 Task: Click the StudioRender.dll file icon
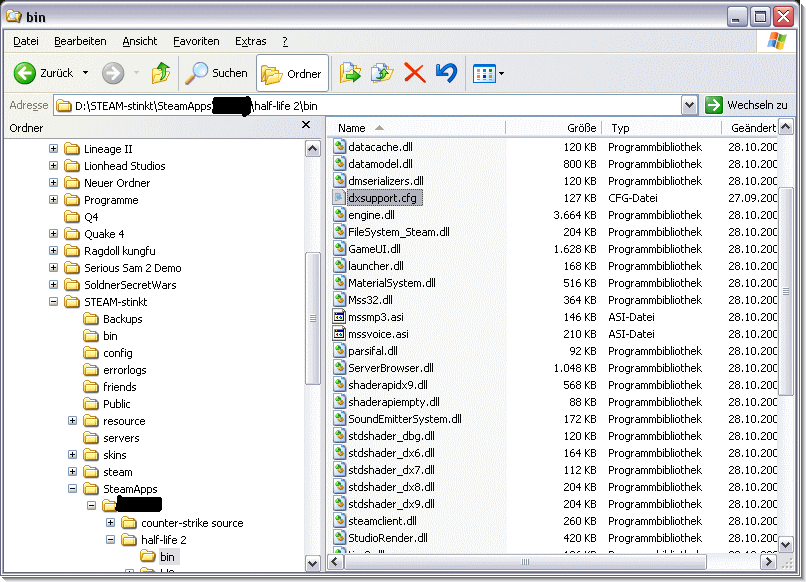click(339, 537)
